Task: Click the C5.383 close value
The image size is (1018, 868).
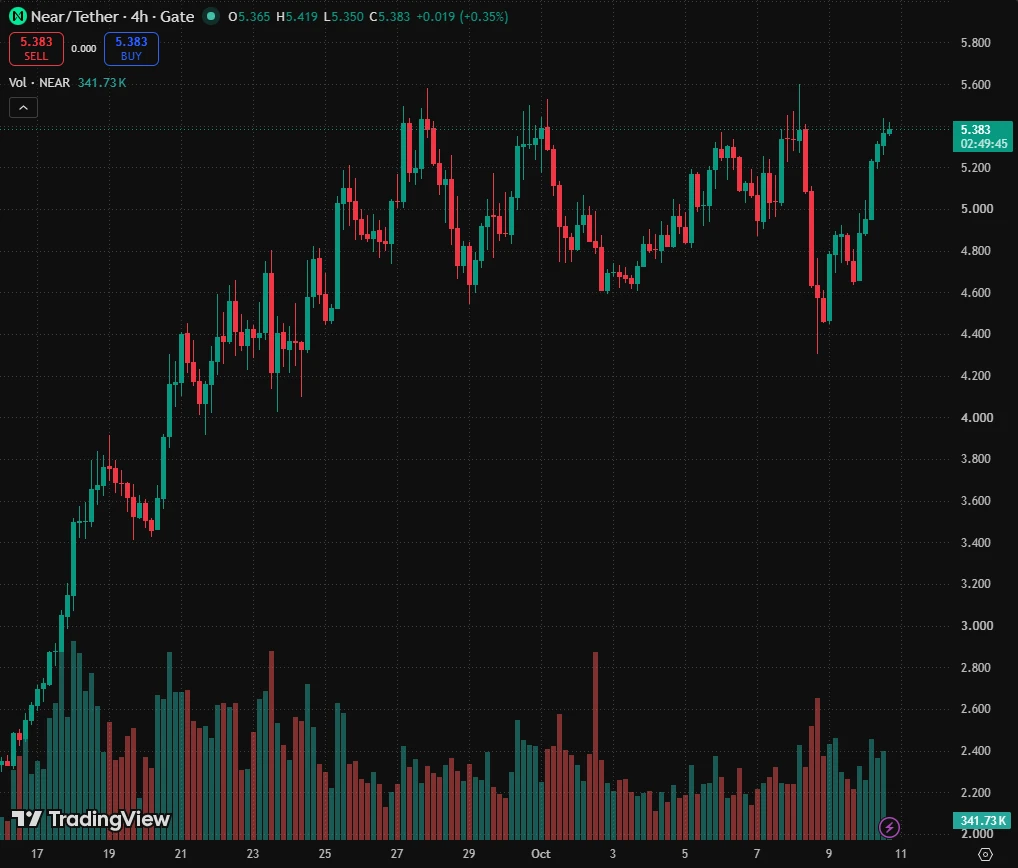Action: click(x=390, y=16)
